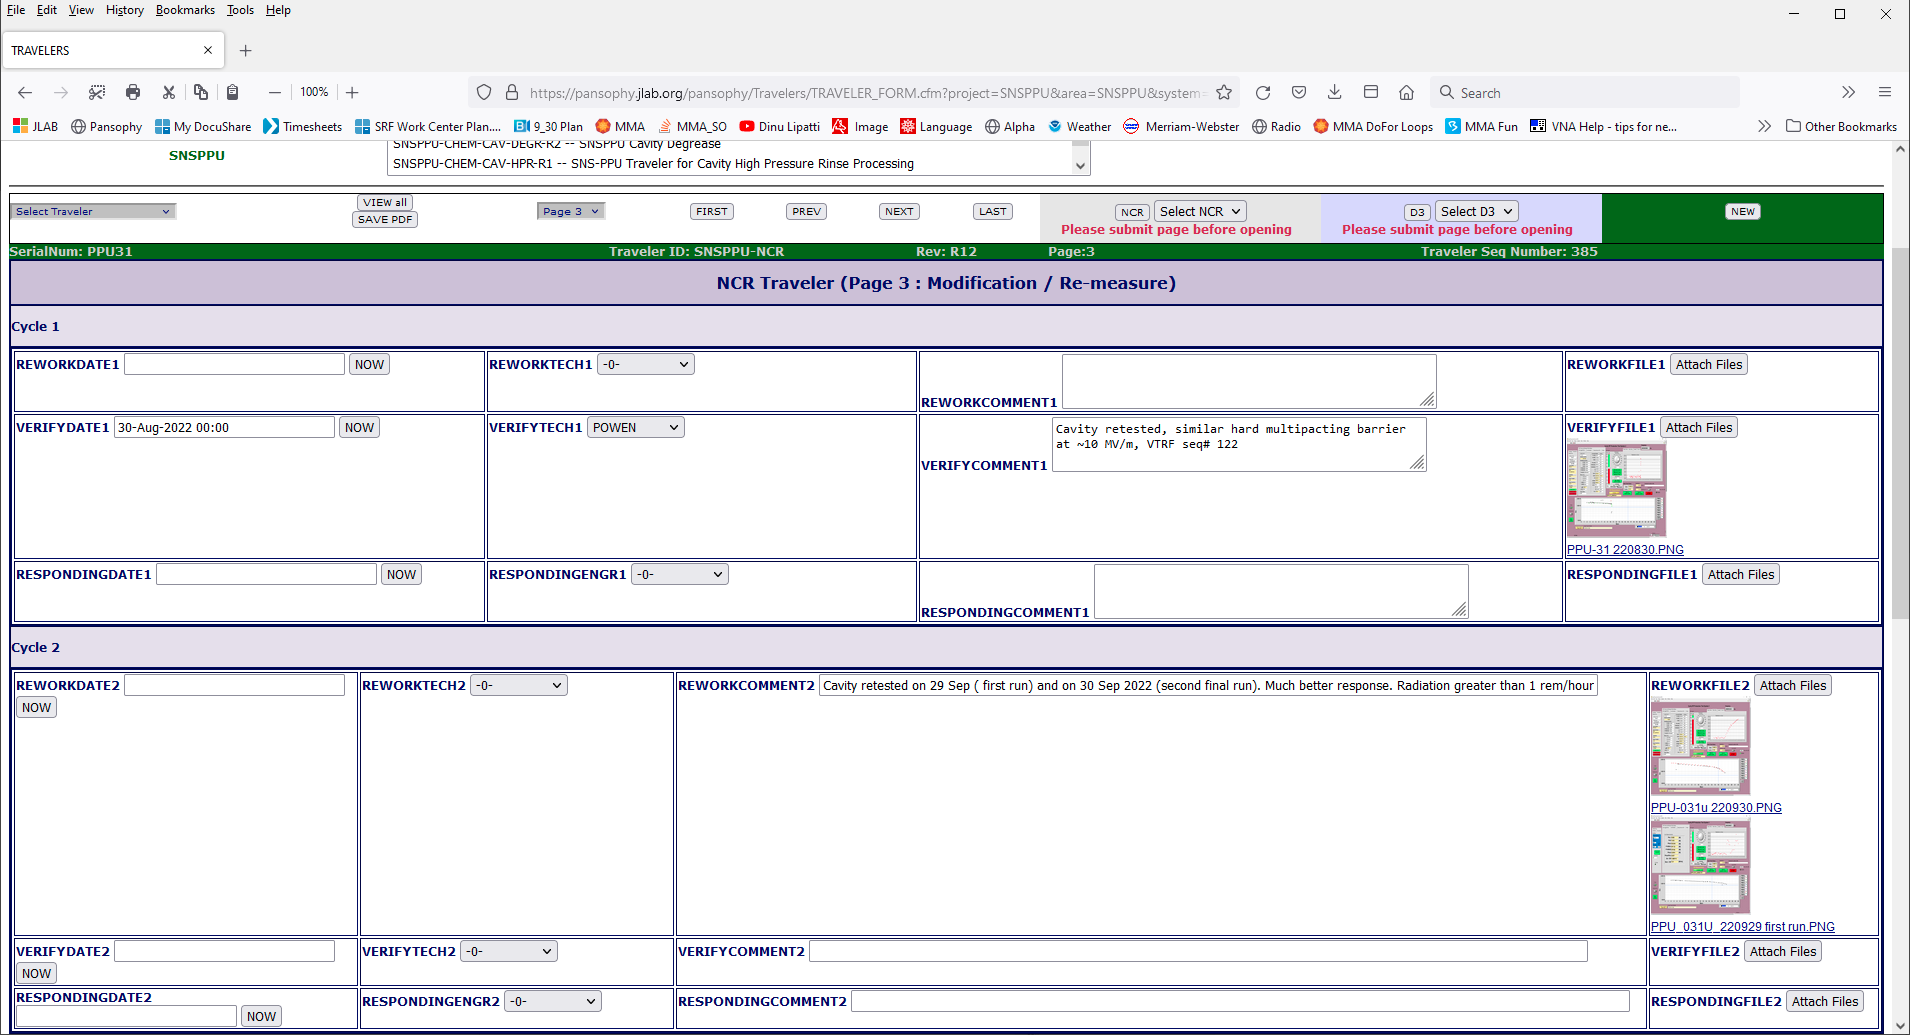This screenshot has width=1910, height=1035.
Task: Open the JLAB bookmark
Action: click(x=35, y=126)
